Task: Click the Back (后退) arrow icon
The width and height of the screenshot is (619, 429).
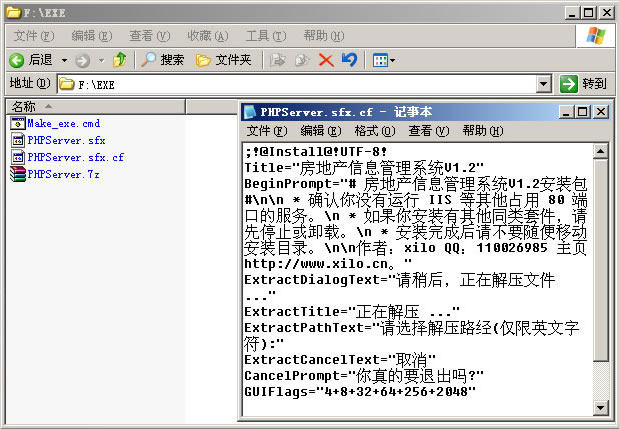Action: click(16, 60)
